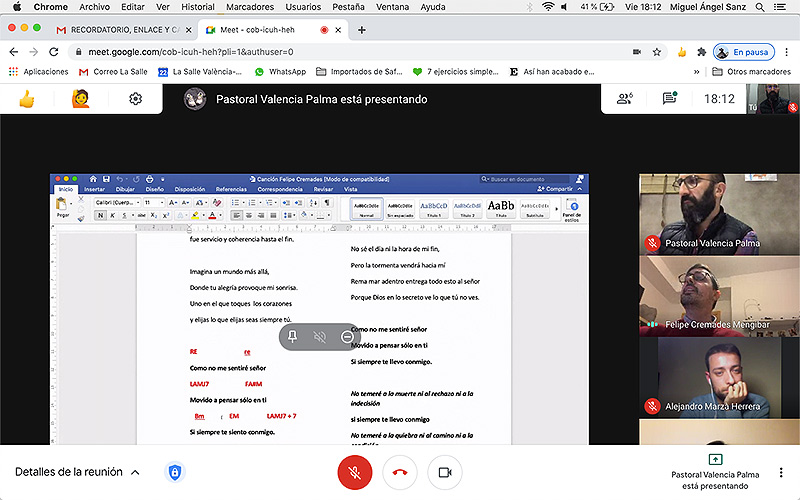Expand hidden bookmarks with the double chevron
800x500 pixels.
coord(696,72)
